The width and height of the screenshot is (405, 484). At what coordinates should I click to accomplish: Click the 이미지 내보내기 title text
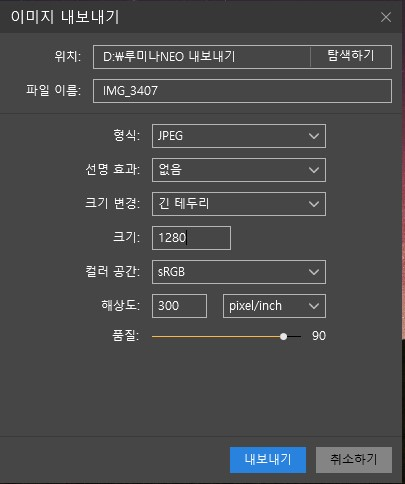(65, 17)
